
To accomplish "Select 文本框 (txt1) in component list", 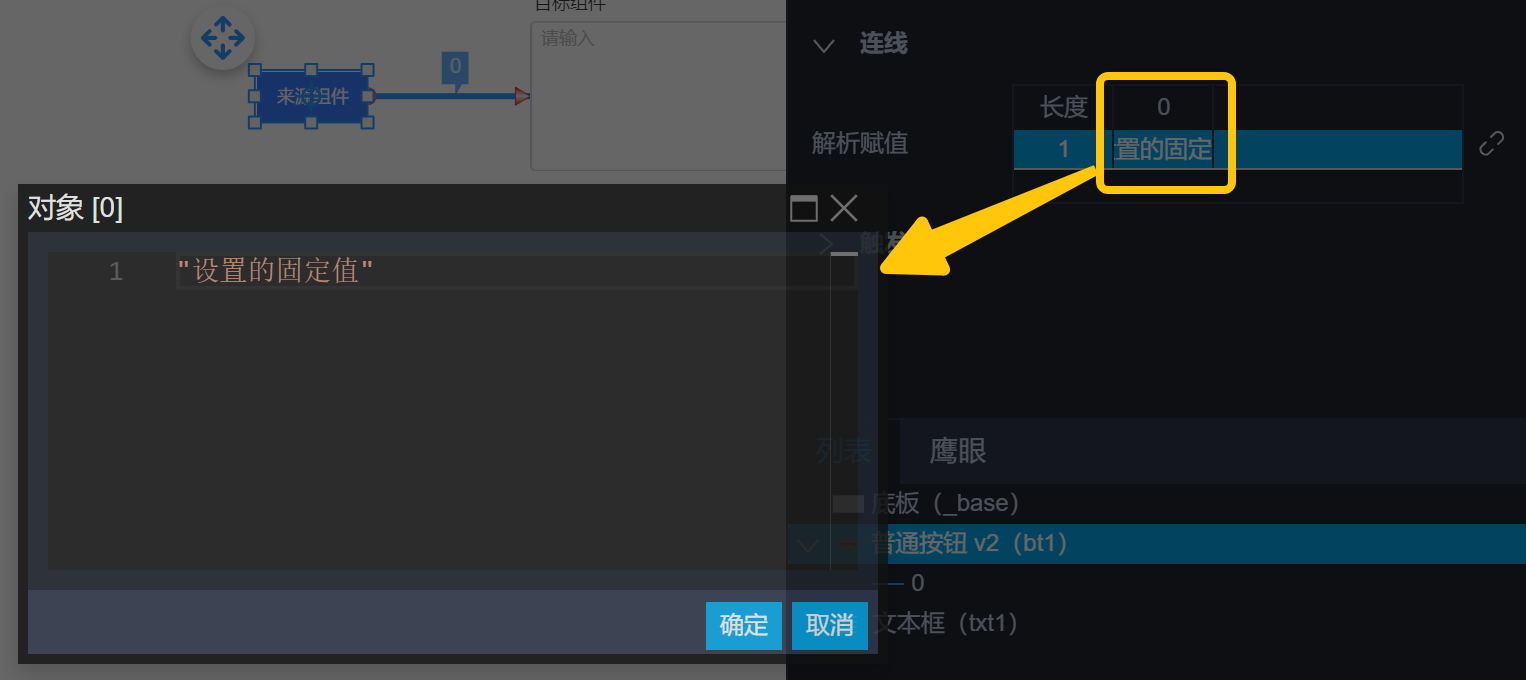I will point(947,624).
